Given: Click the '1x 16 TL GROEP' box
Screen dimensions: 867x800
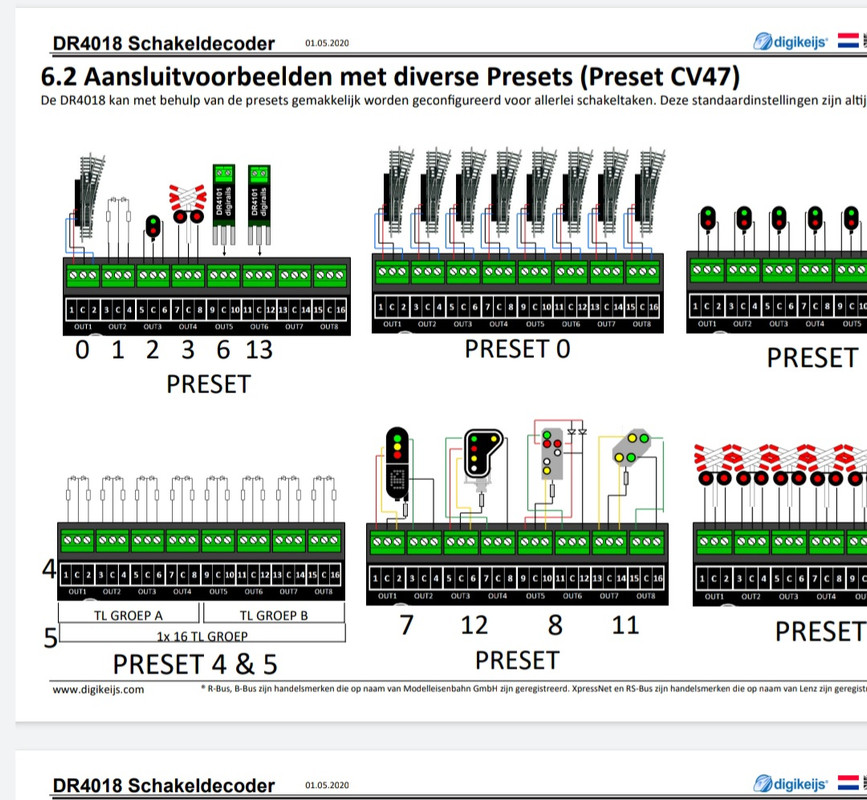Looking at the screenshot, I should point(202,634).
